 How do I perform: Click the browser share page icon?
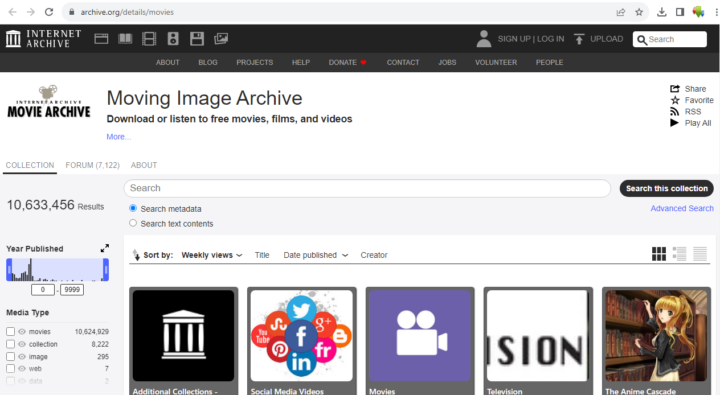click(621, 12)
